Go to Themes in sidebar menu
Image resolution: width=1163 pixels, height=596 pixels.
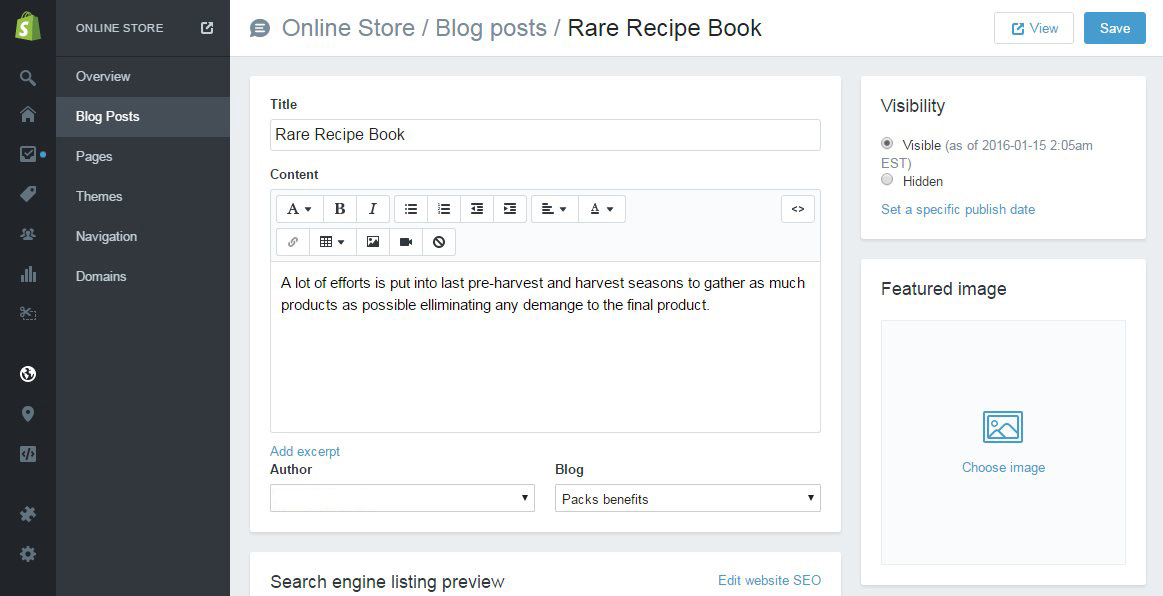point(99,196)
